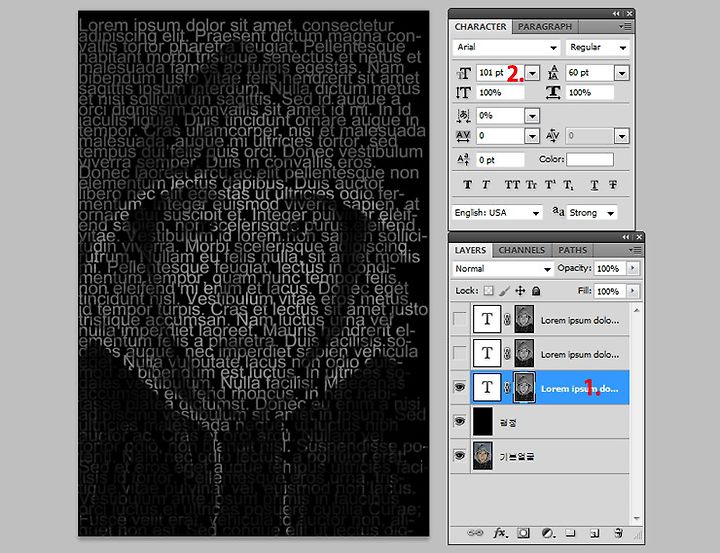Viewport: 720px width, 553px height.
Task: Open the tracking value dropdown
Action: click(x=532, y=136)
